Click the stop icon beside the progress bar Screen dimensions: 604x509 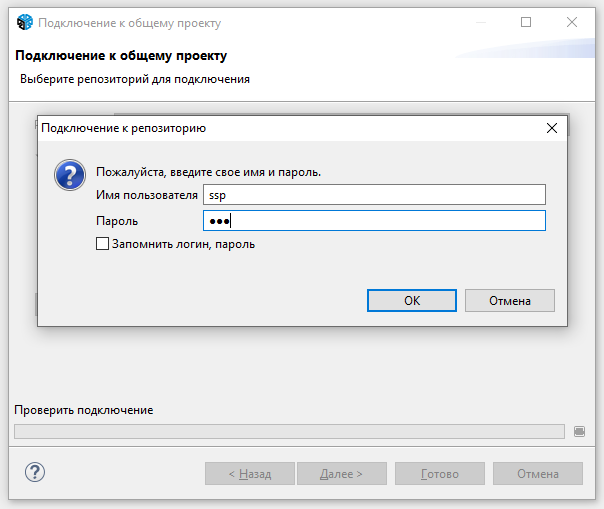tap(579, 431)
